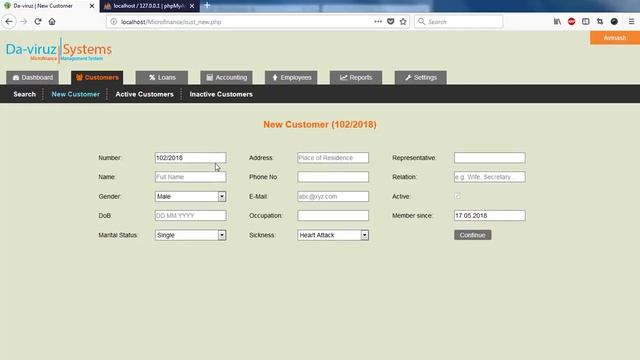This screenshot has height=360, width=640.
Task: Open the Library icon in toolbar
Action: pos(557,22)
